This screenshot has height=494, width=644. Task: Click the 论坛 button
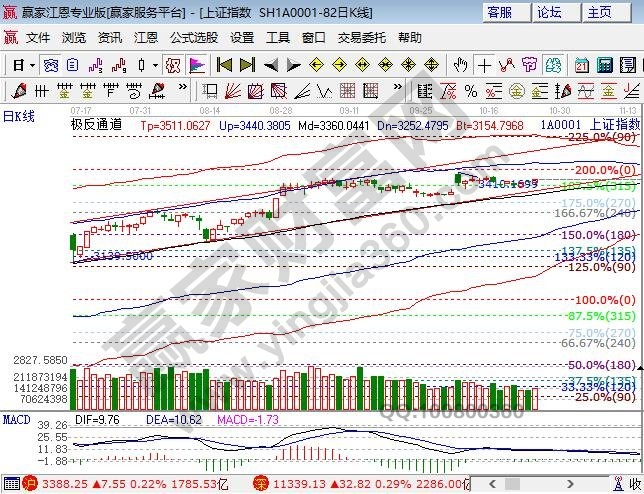(x=550, y=13)
